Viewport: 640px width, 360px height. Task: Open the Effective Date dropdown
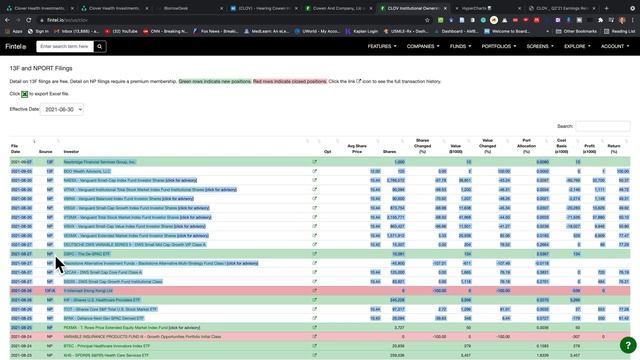coord(62,109)
